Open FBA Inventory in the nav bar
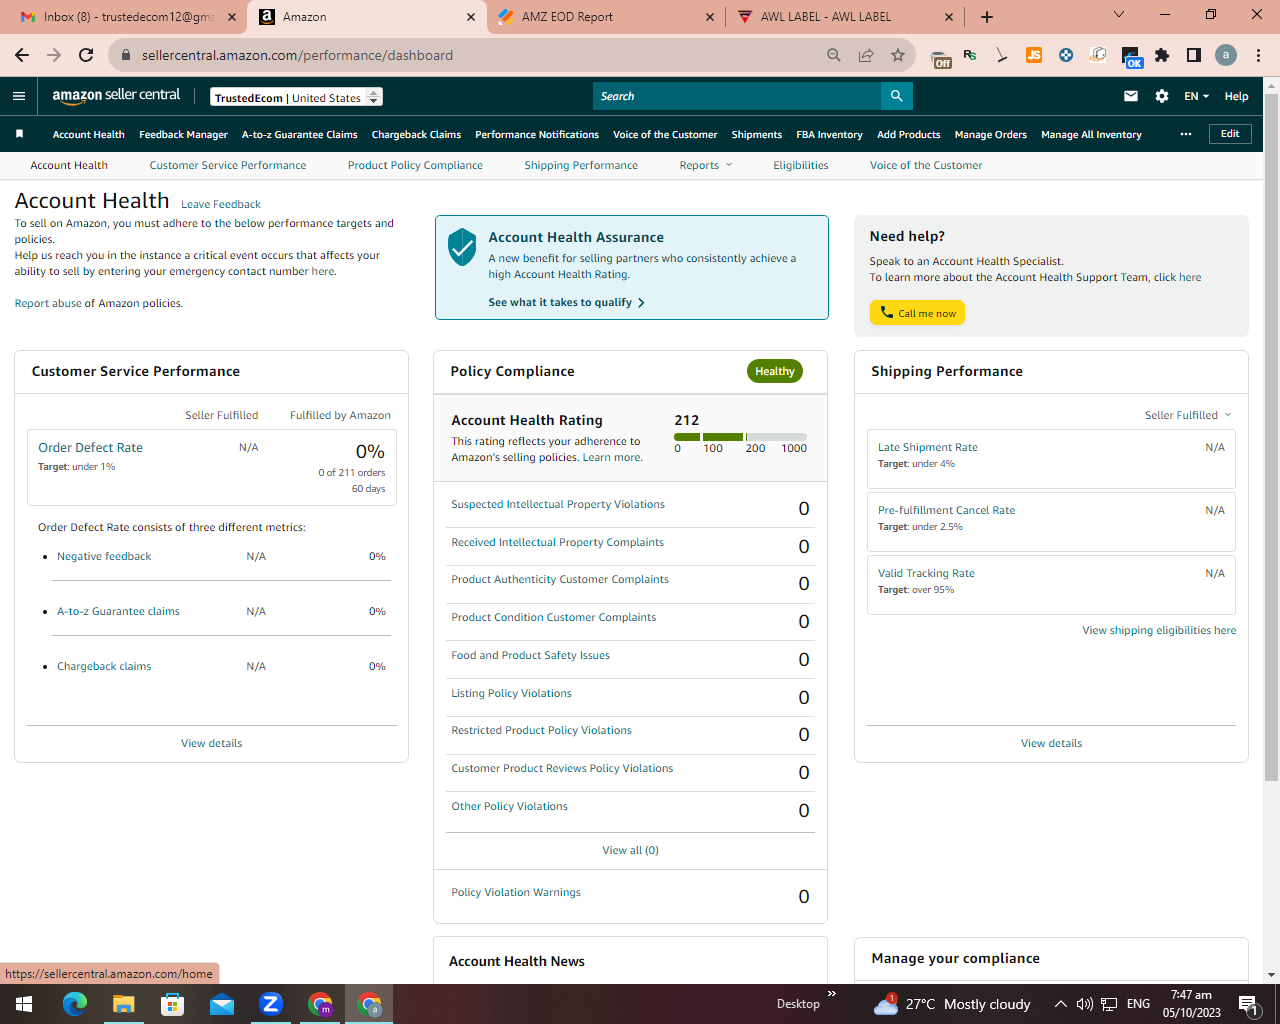Viewport: 1280px width, 1024px height. [x=829, y=134]
